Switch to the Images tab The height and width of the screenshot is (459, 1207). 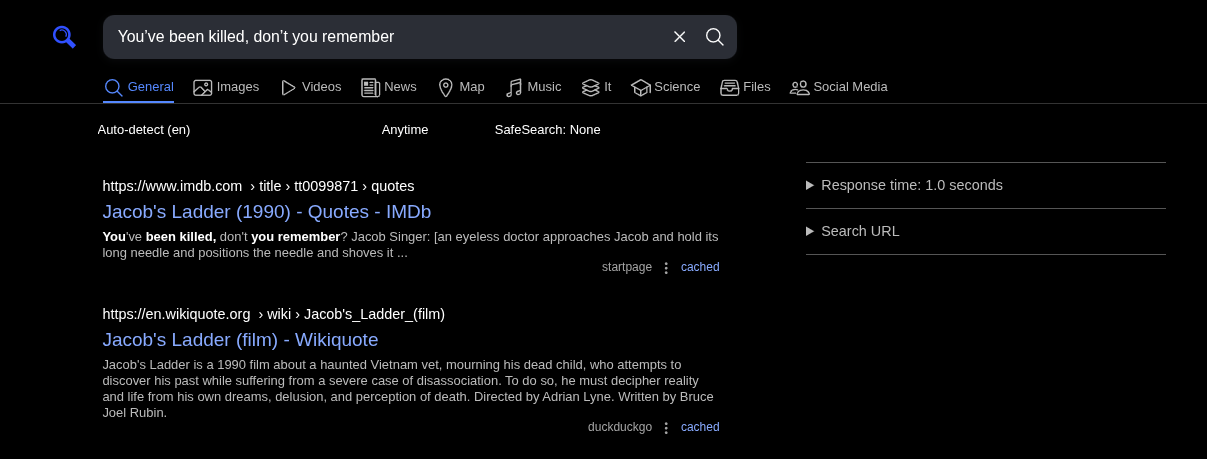(x=226, y=87)
